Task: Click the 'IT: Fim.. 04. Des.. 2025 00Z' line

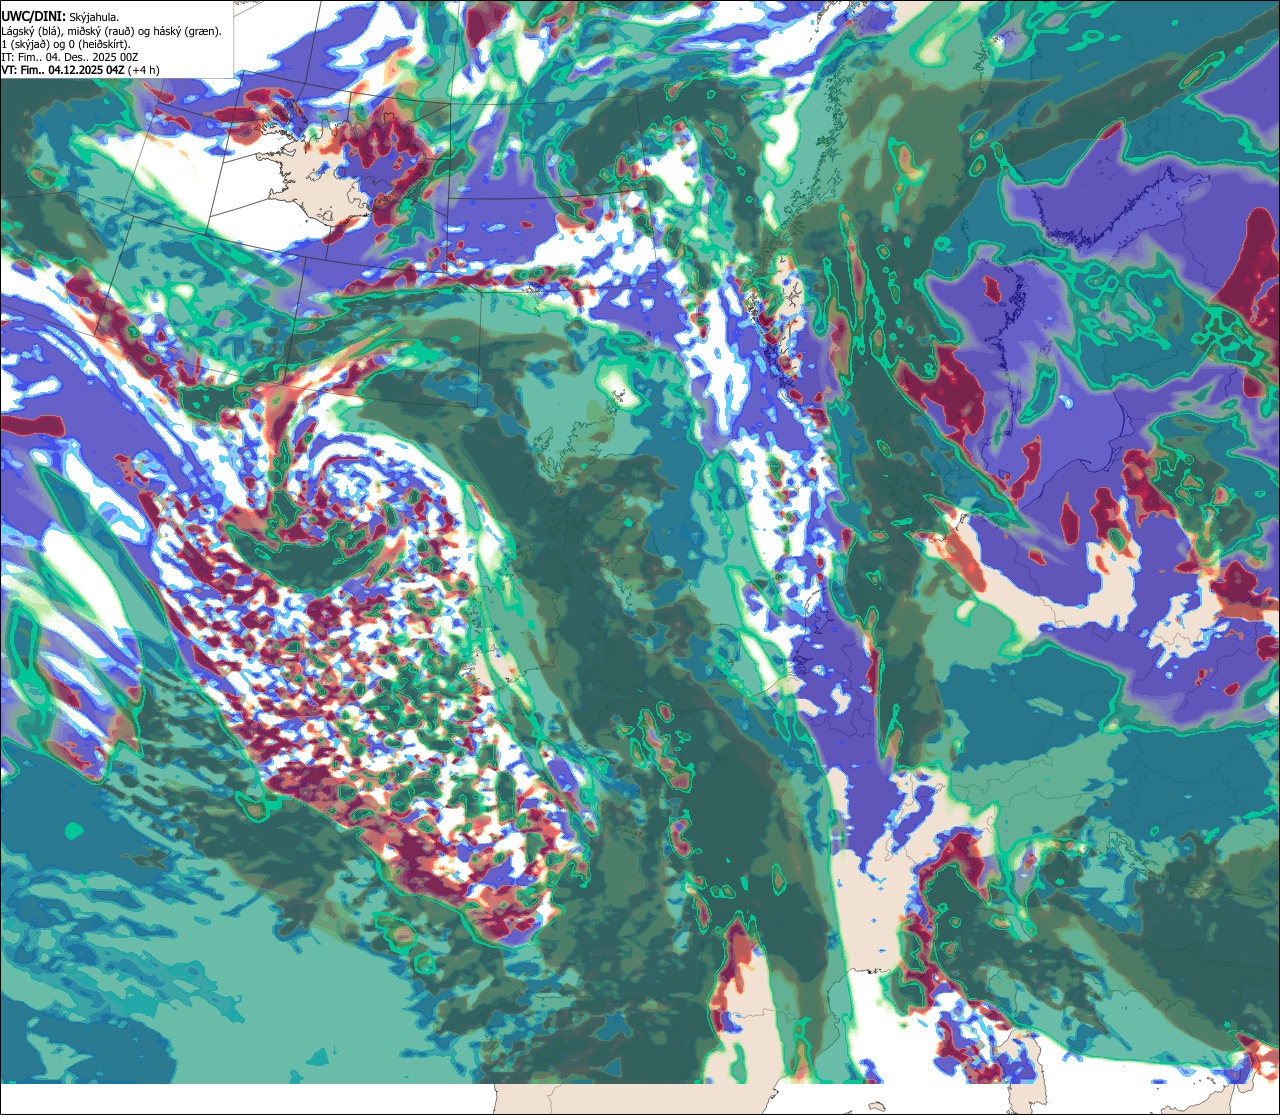Action: click(70, 57)
